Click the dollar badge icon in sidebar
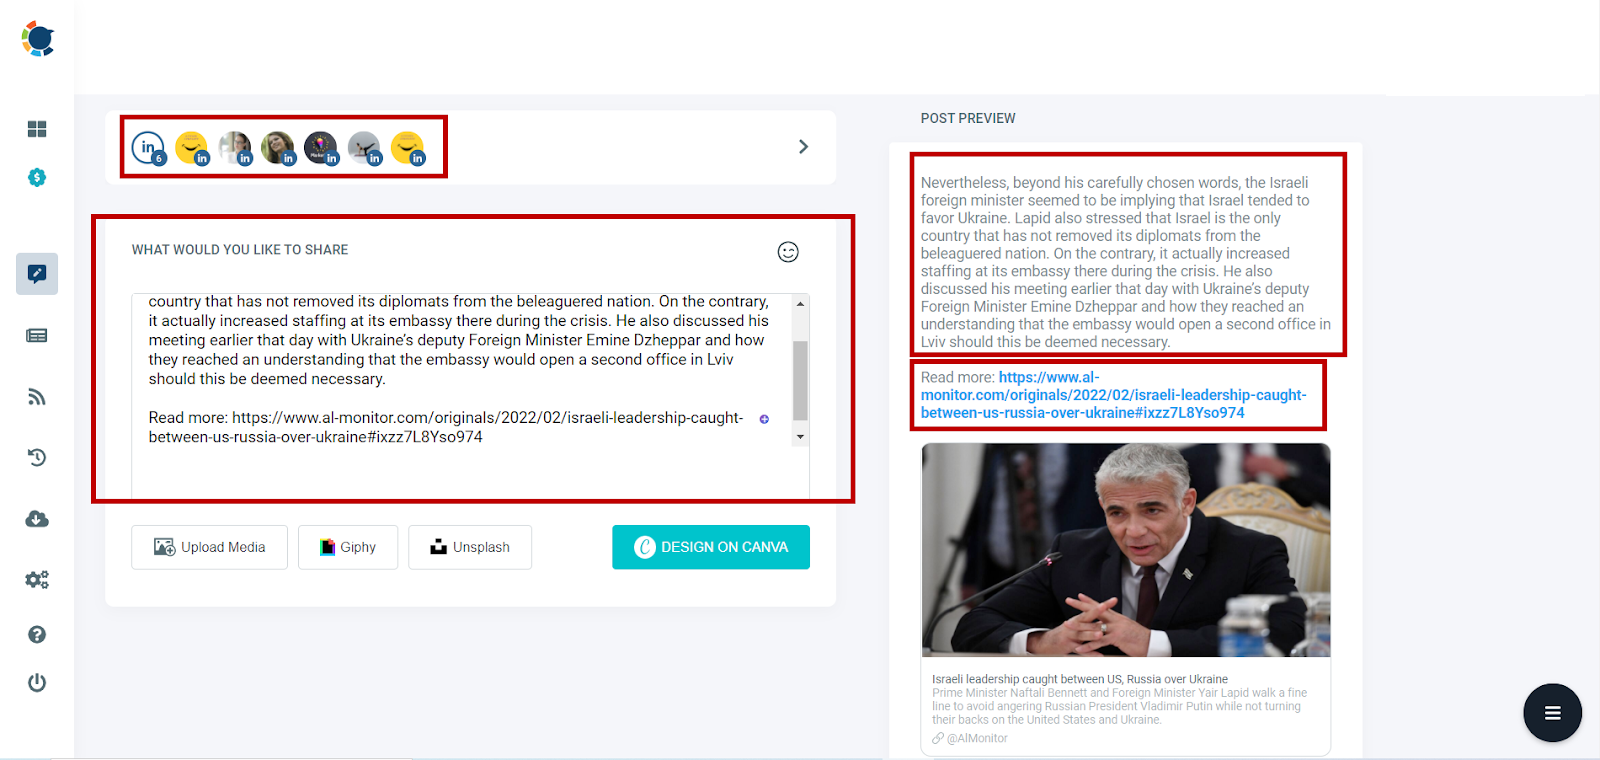This screenshot has width=1600, height=760. (37, 178)
